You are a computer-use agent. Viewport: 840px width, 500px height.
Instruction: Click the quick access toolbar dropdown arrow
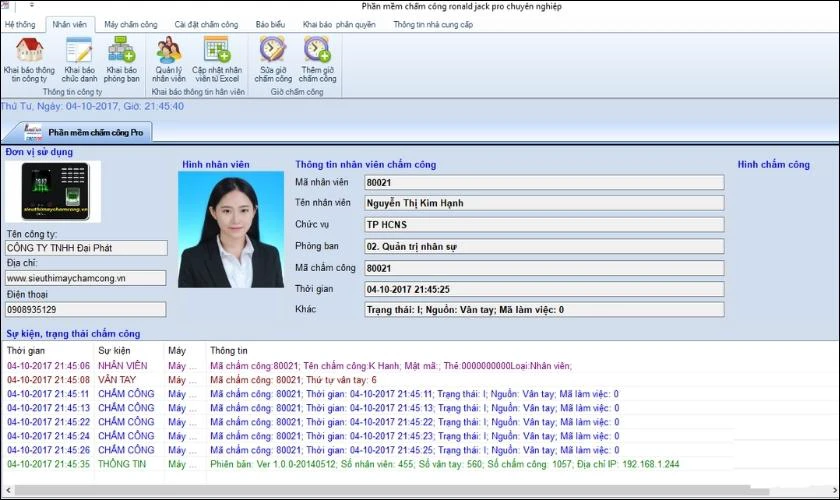click(32, 5)
